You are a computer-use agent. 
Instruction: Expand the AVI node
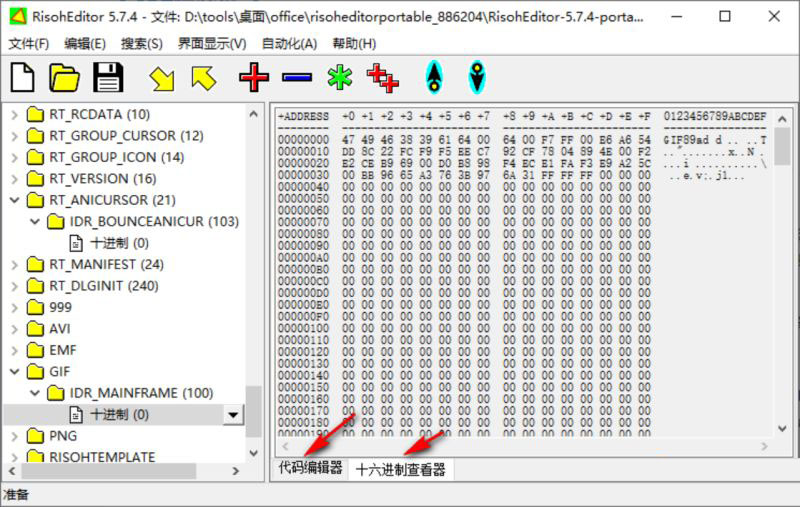15,329
